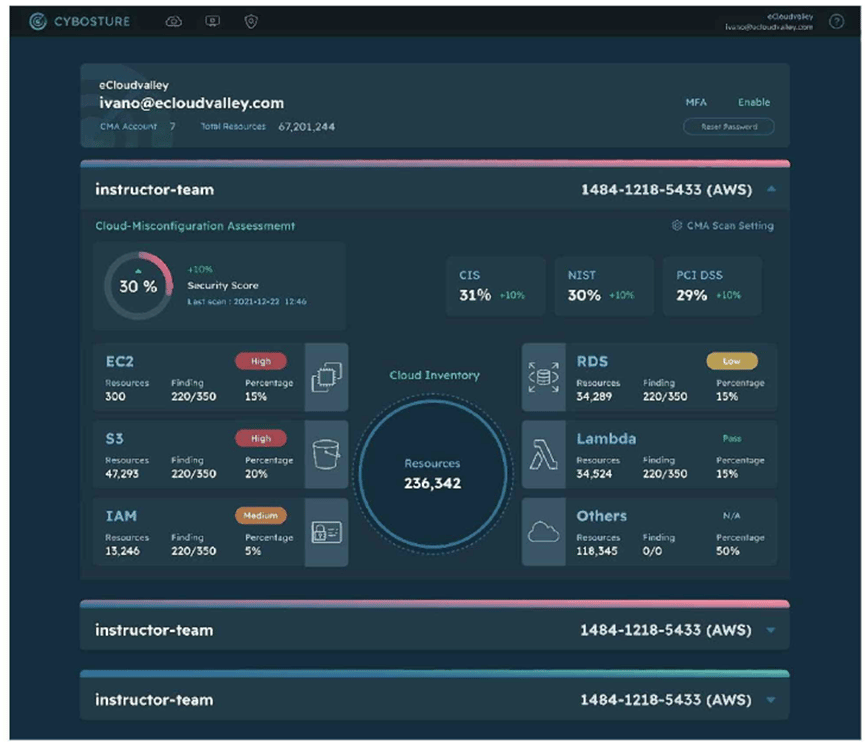Click the IAM identity card icon

tap(326, 532)
